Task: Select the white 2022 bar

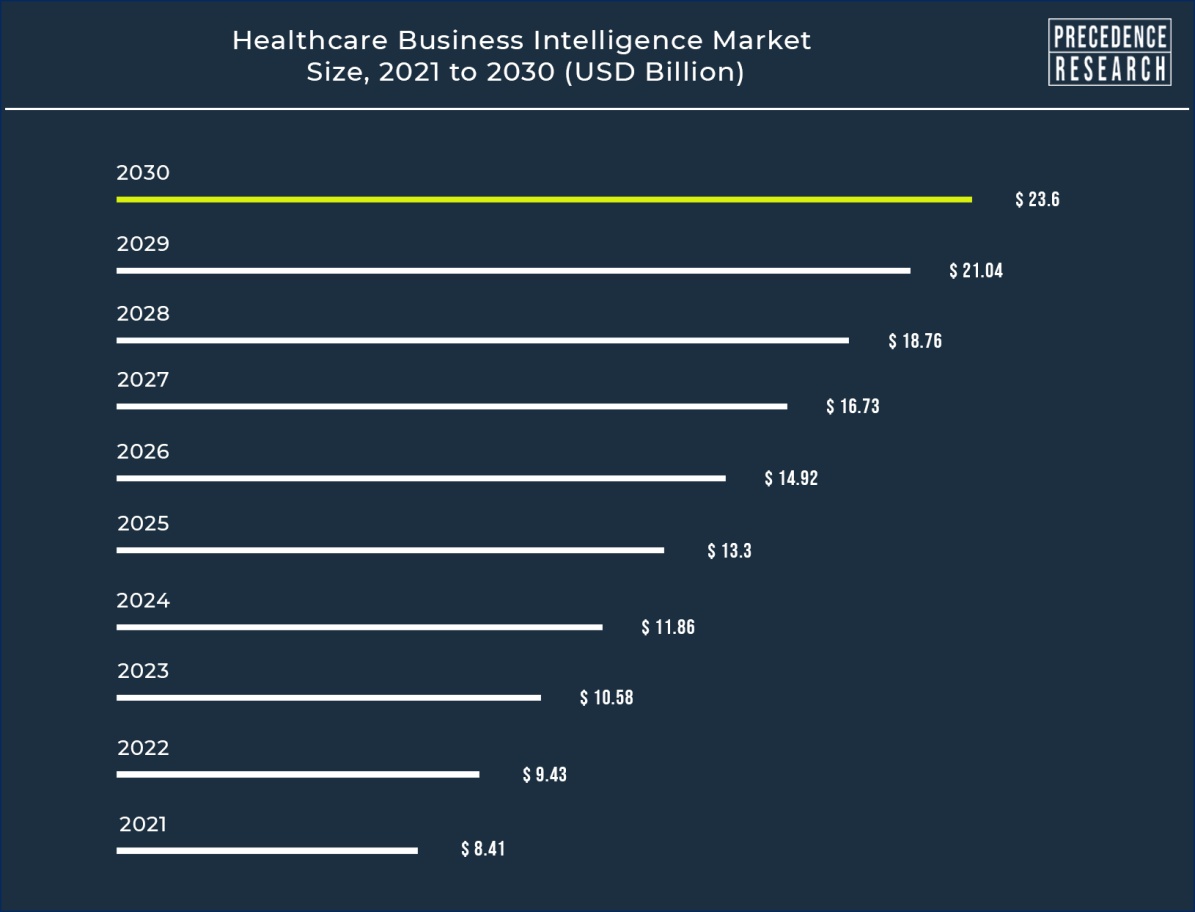Action: coord(297,774)
